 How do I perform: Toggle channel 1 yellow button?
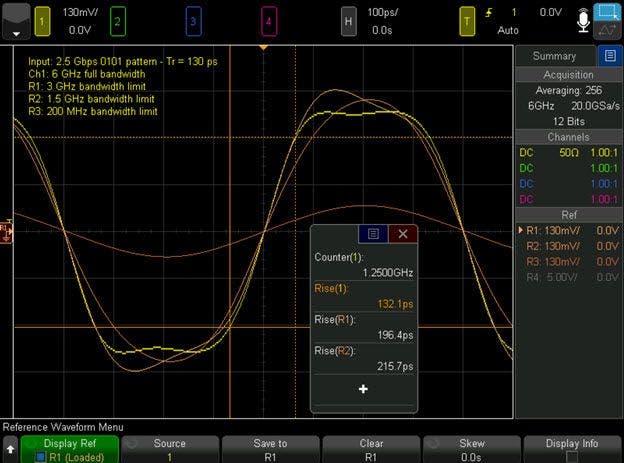tap(42, 21)
